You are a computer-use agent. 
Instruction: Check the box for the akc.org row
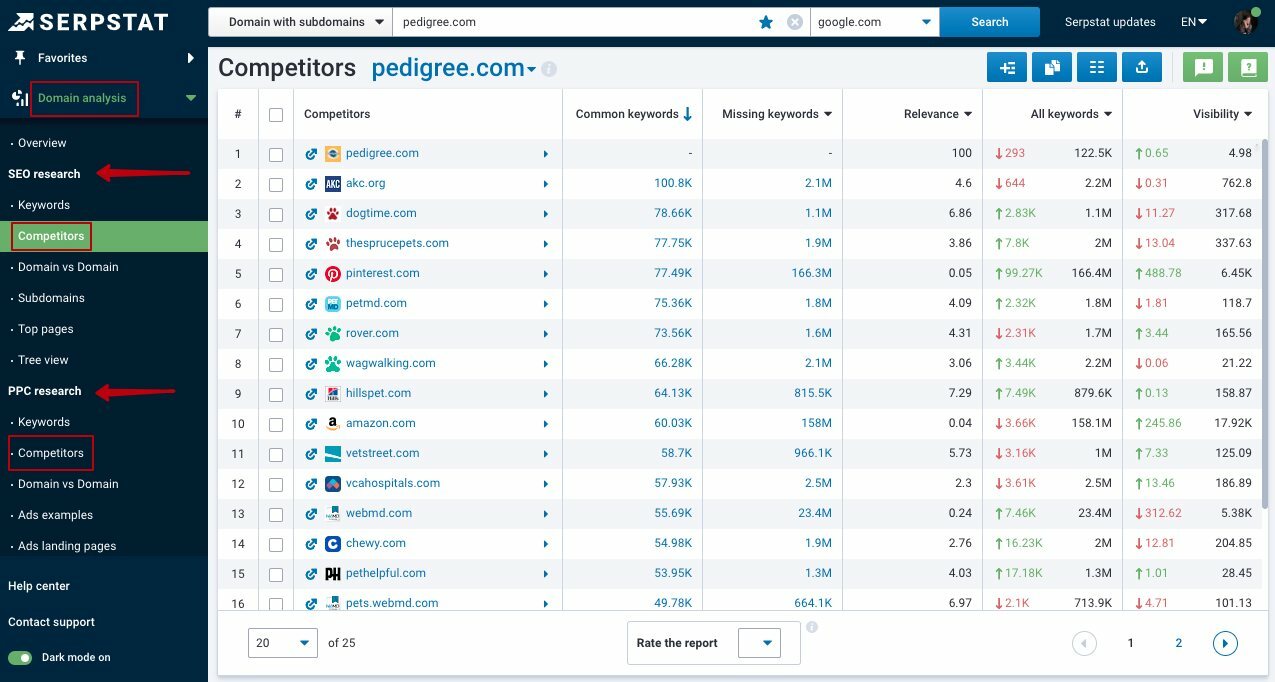[276, 184]
